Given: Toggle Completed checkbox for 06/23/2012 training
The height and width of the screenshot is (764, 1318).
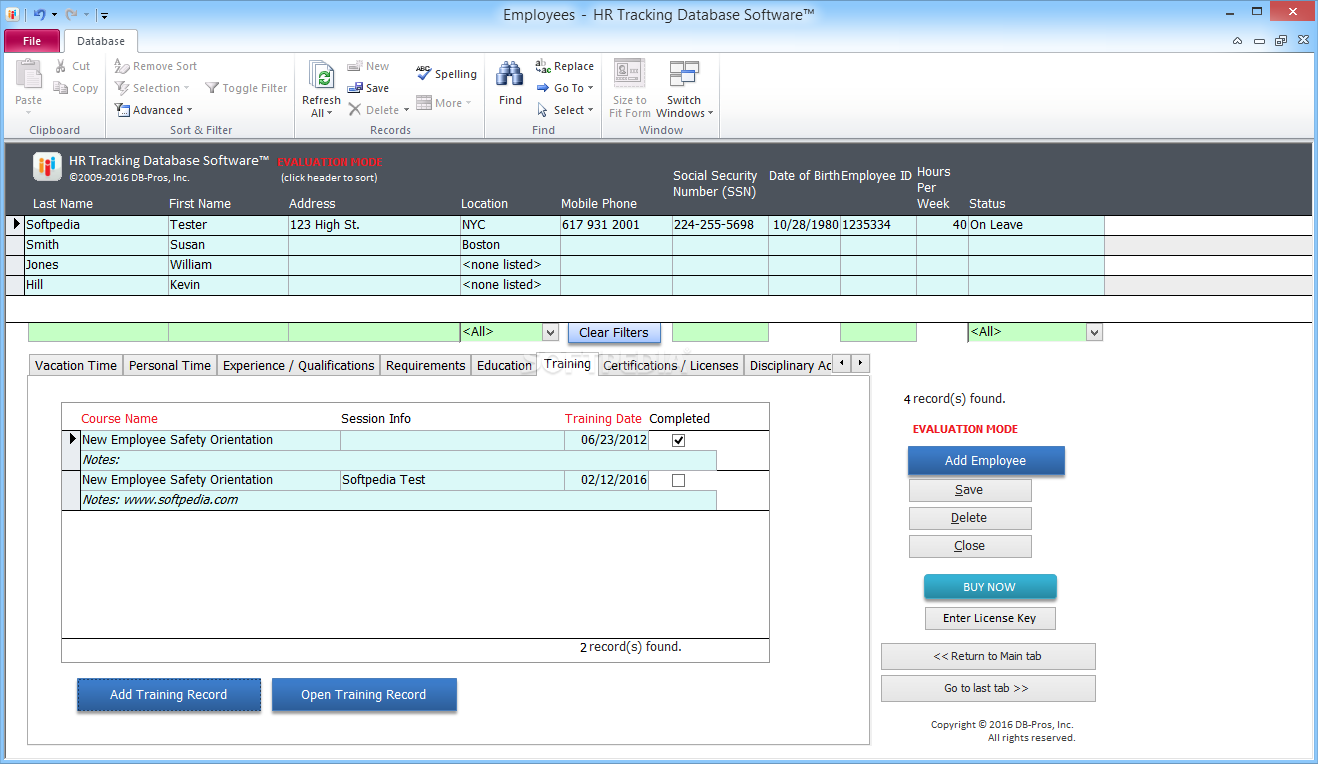Looking at the screenshot, I should click(x=679, y=440).
